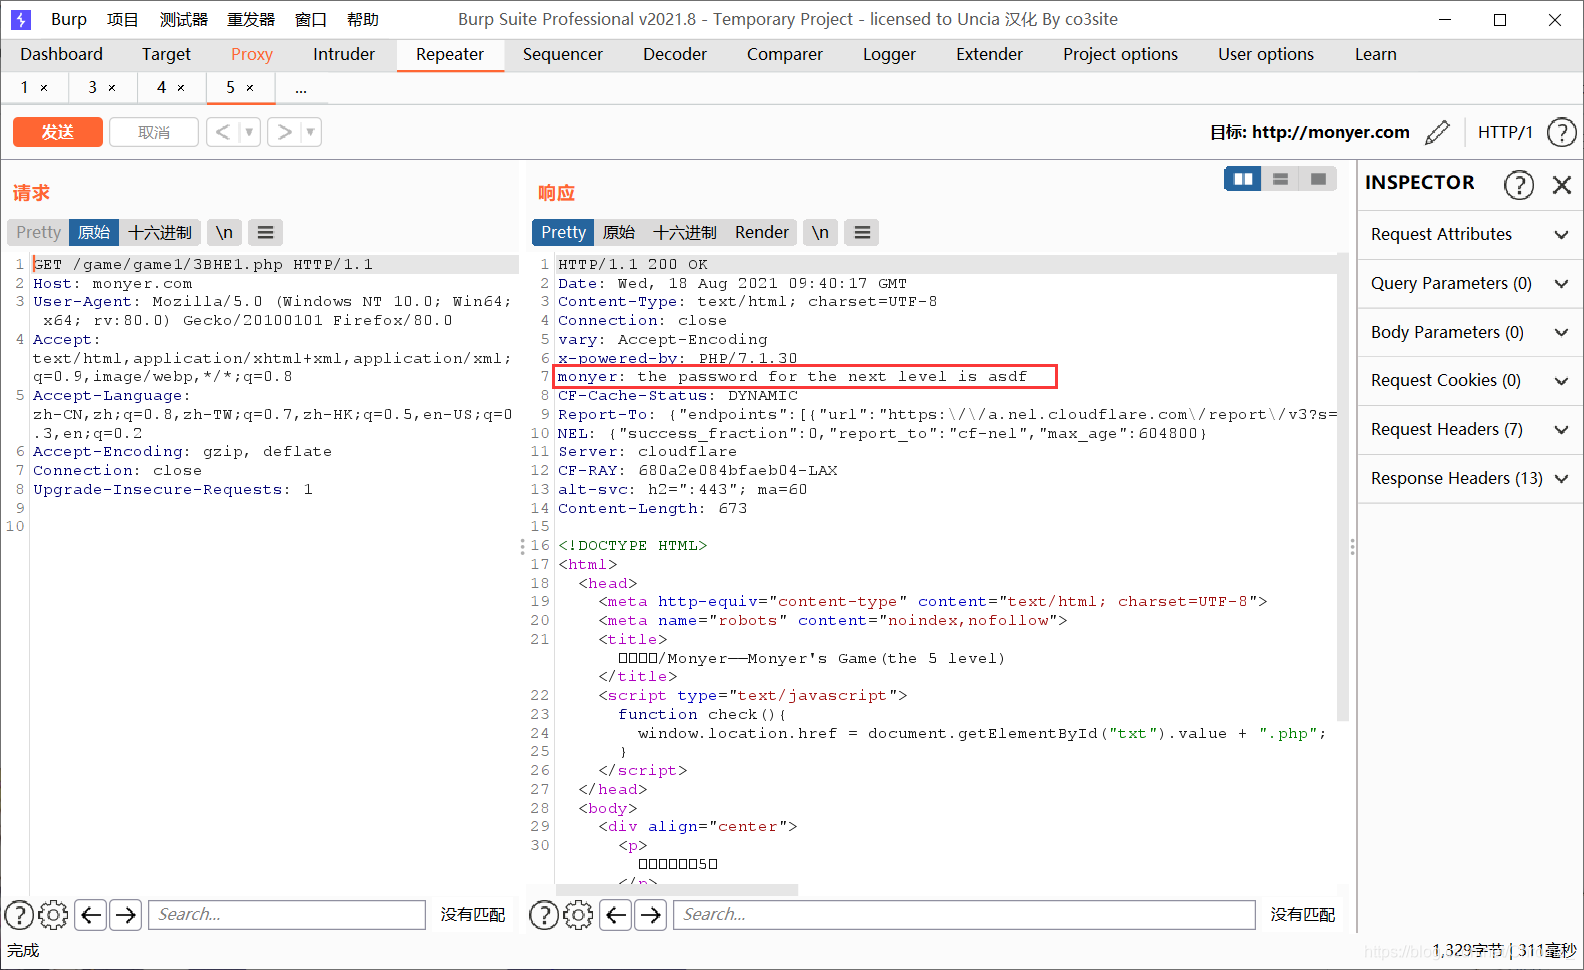This screenshot has width=1584, height=970.
Task: Open Repeater help question mark icon
Action: point(1561,132)
